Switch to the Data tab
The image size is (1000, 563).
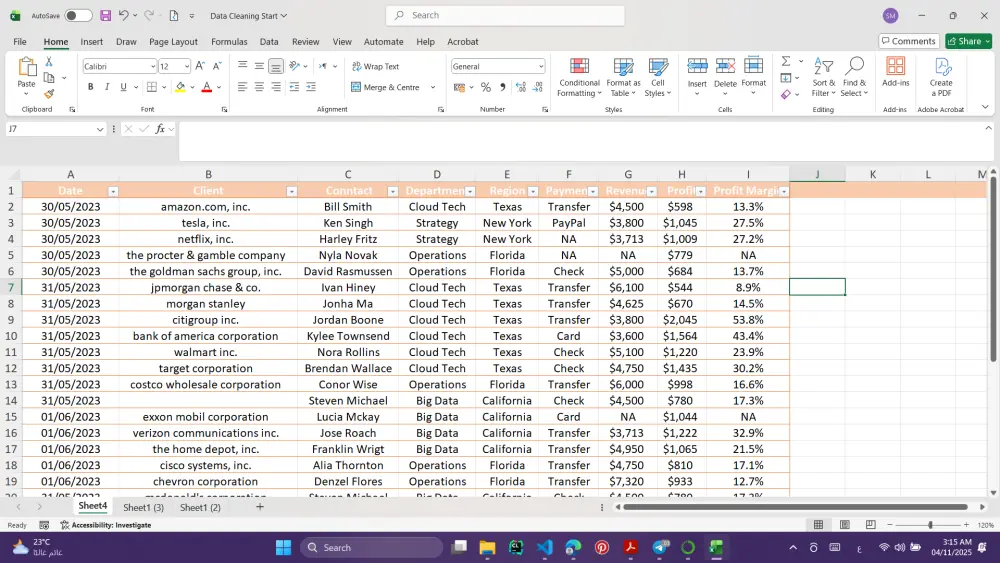(269, 41)
